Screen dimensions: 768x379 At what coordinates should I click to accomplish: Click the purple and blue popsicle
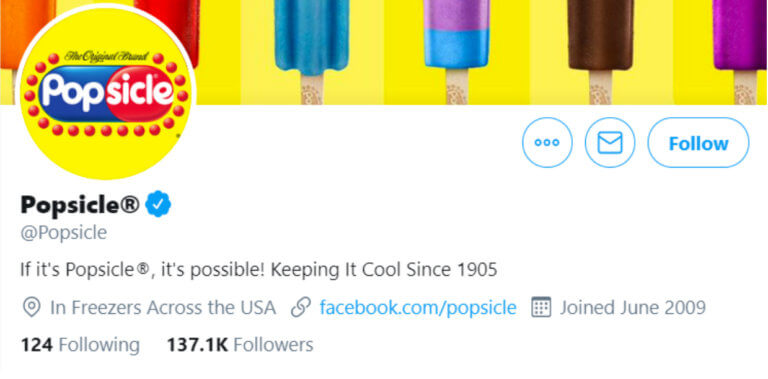(x=456, y=49)
